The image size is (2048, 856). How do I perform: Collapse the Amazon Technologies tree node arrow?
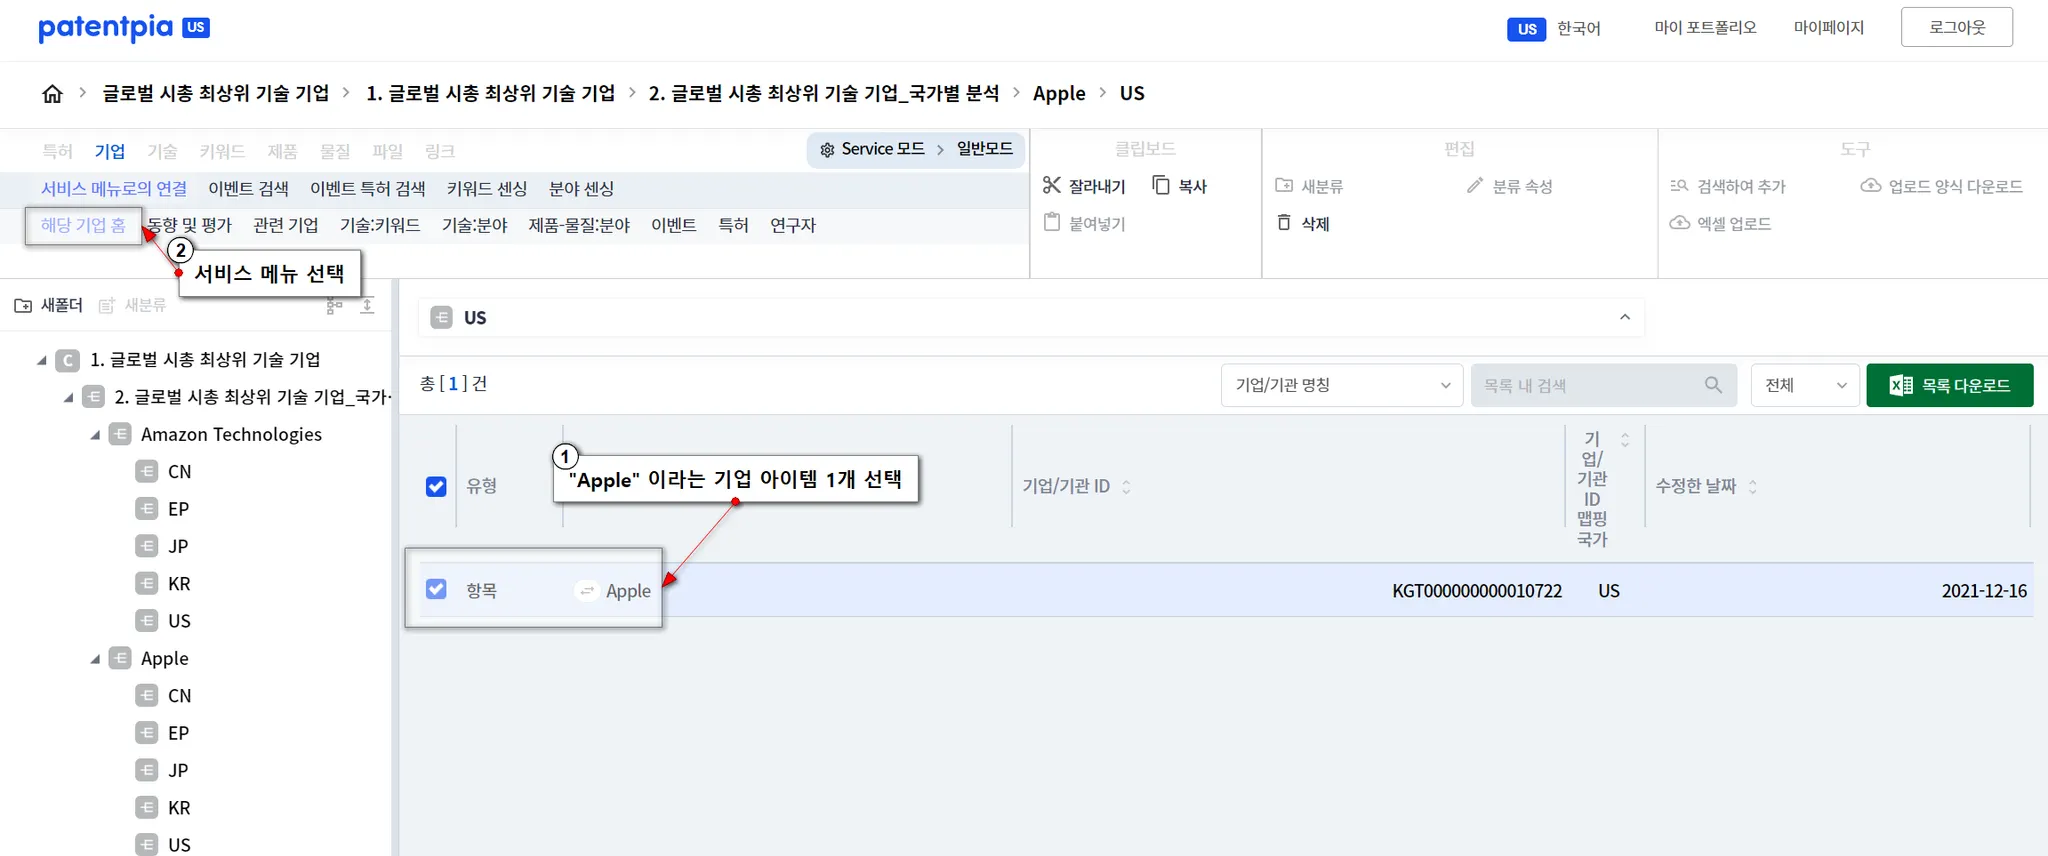[x=95, y=435]
